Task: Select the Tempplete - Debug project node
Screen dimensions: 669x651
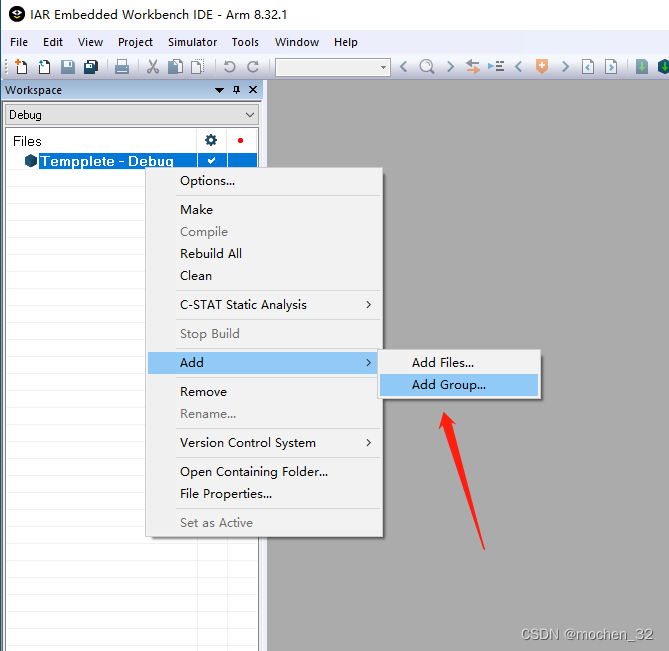Action: click(x=107, y=161)
